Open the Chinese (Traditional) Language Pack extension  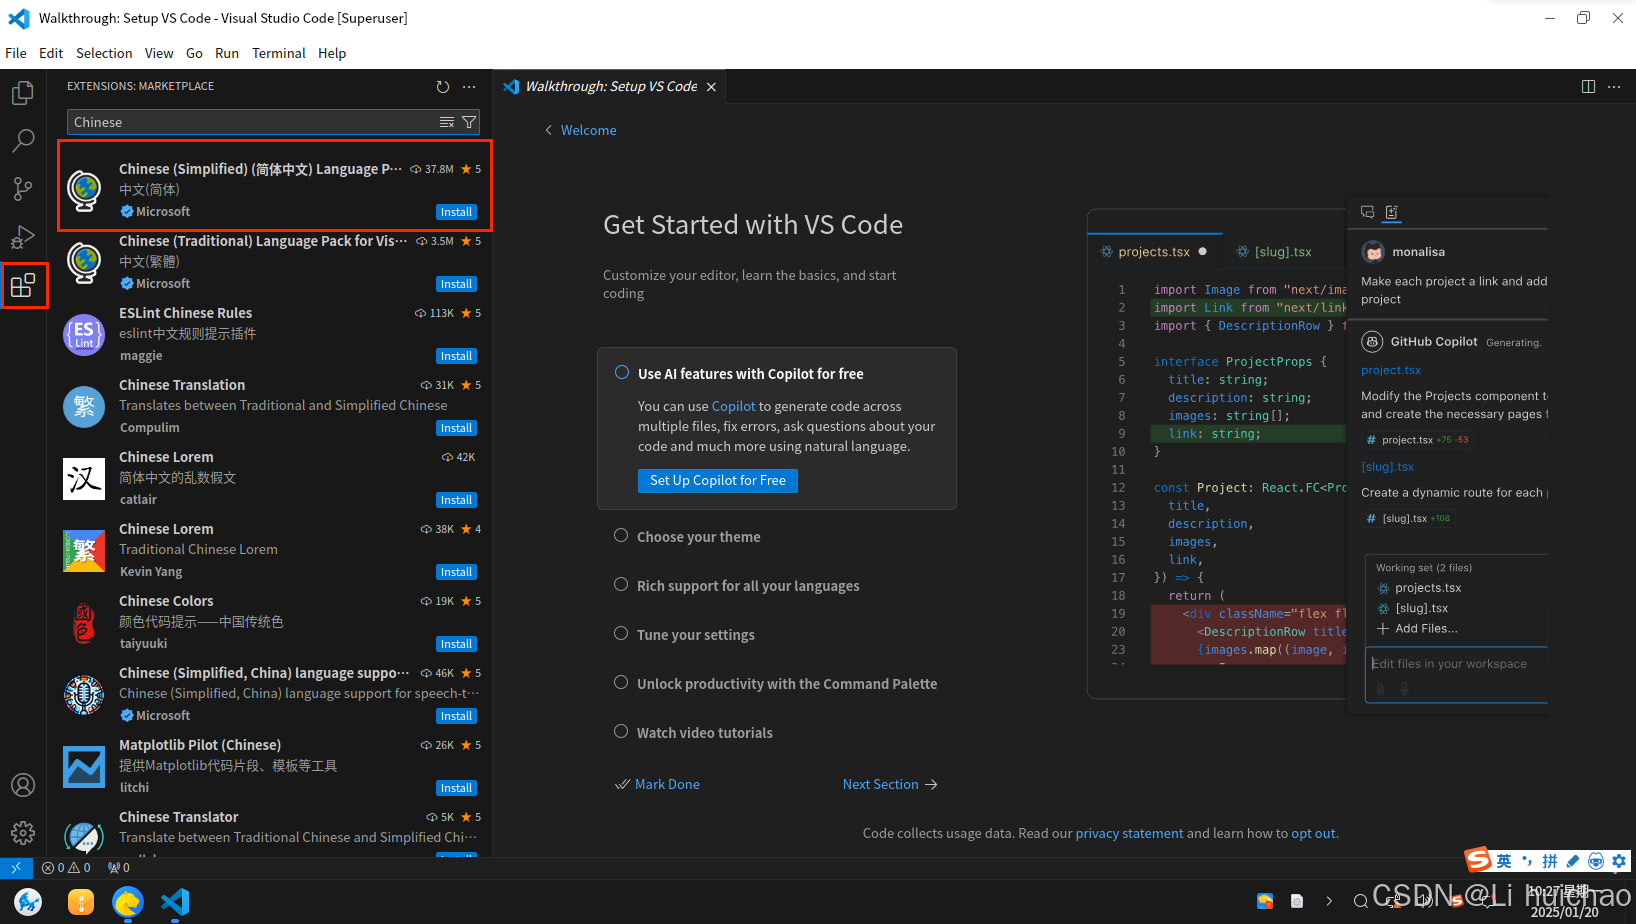click(274, 262)
